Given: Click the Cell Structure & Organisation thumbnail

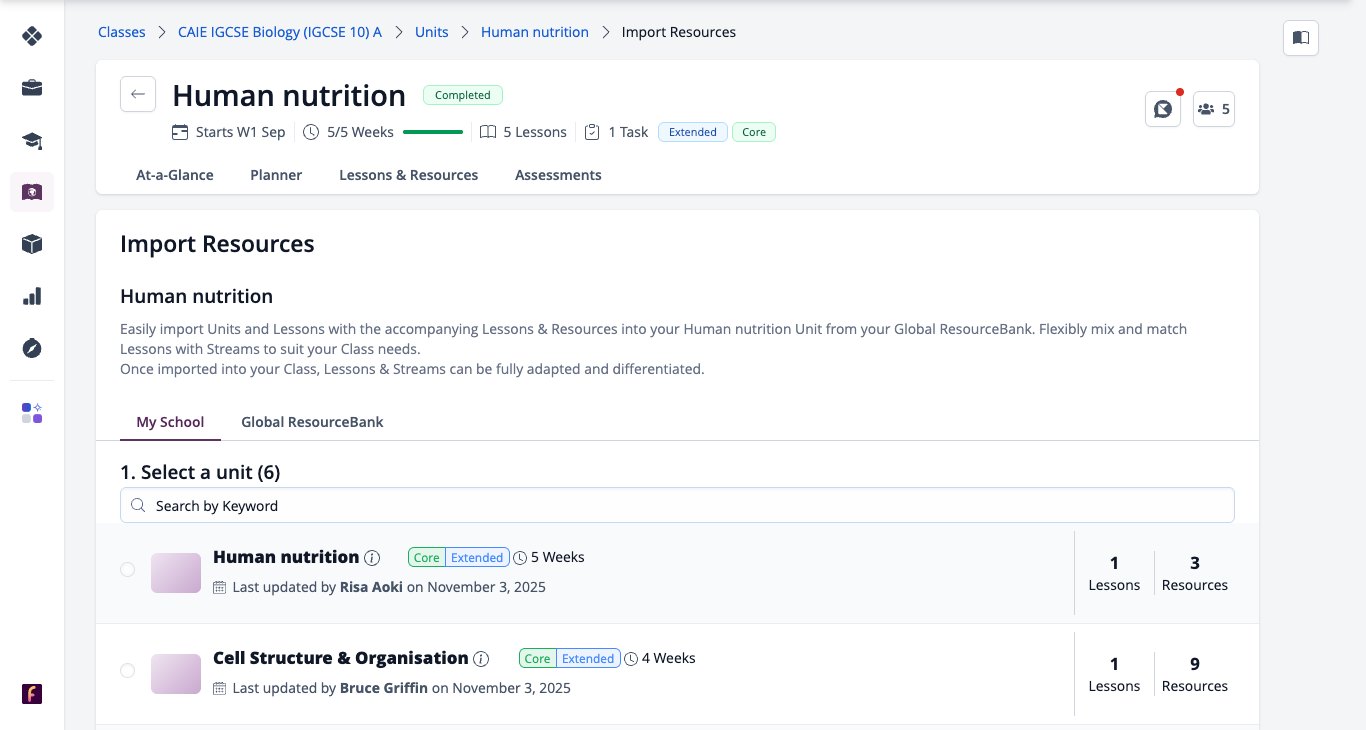Looking at the screenshot, I should 176,674.
